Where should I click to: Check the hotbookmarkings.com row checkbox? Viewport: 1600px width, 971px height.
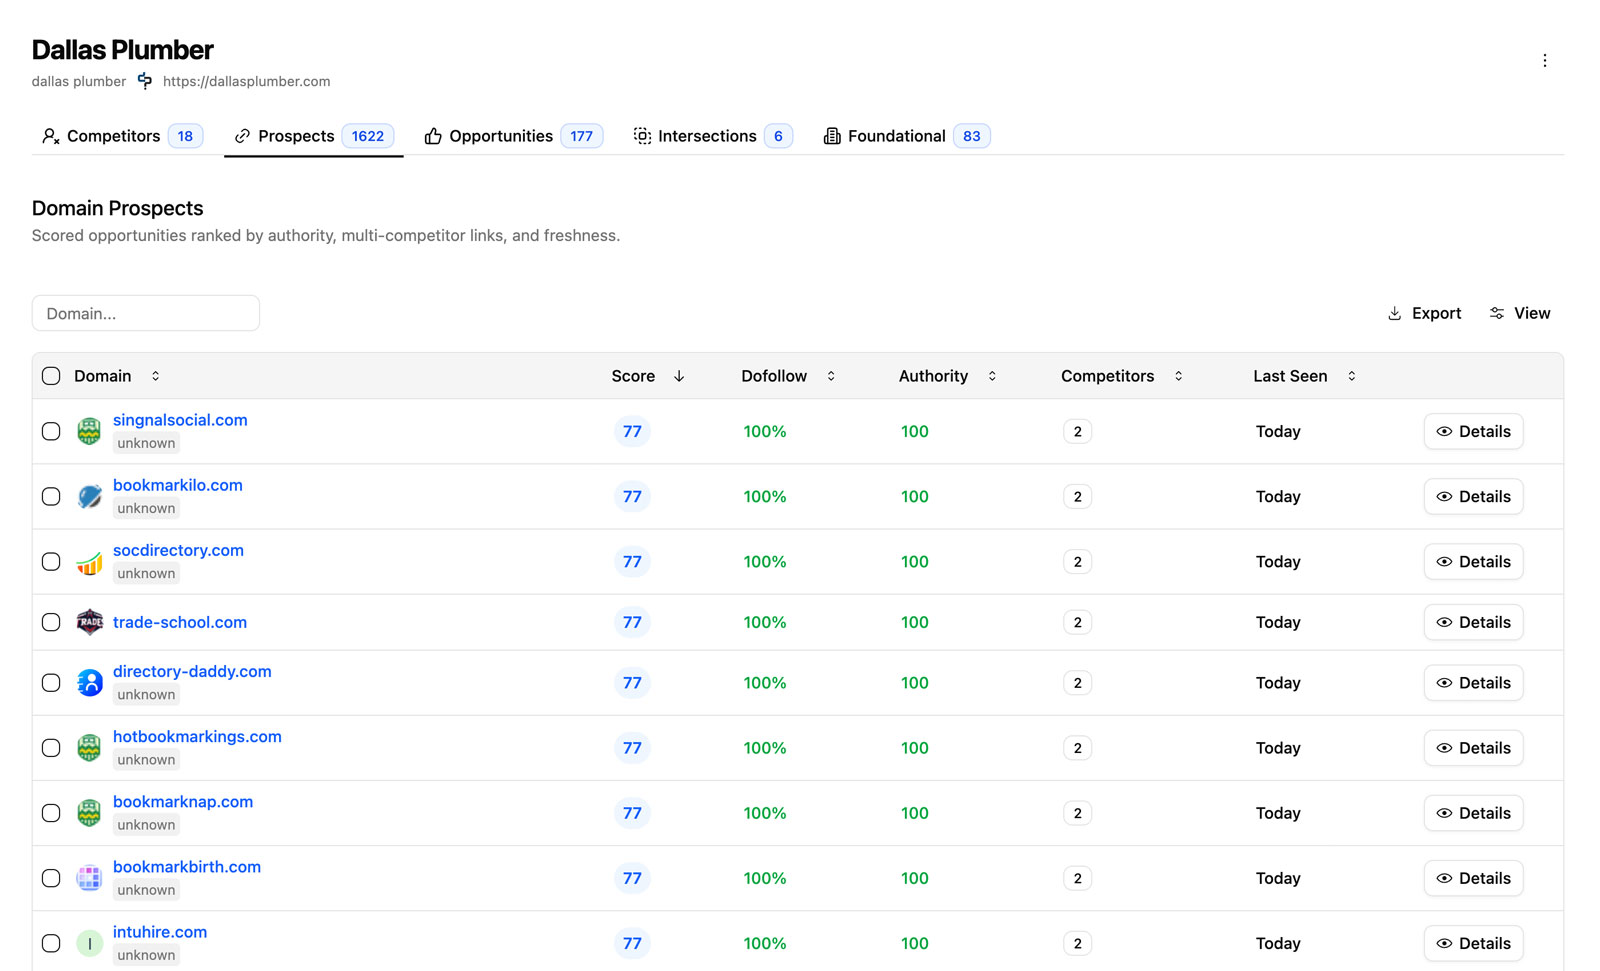pos(51,747)
